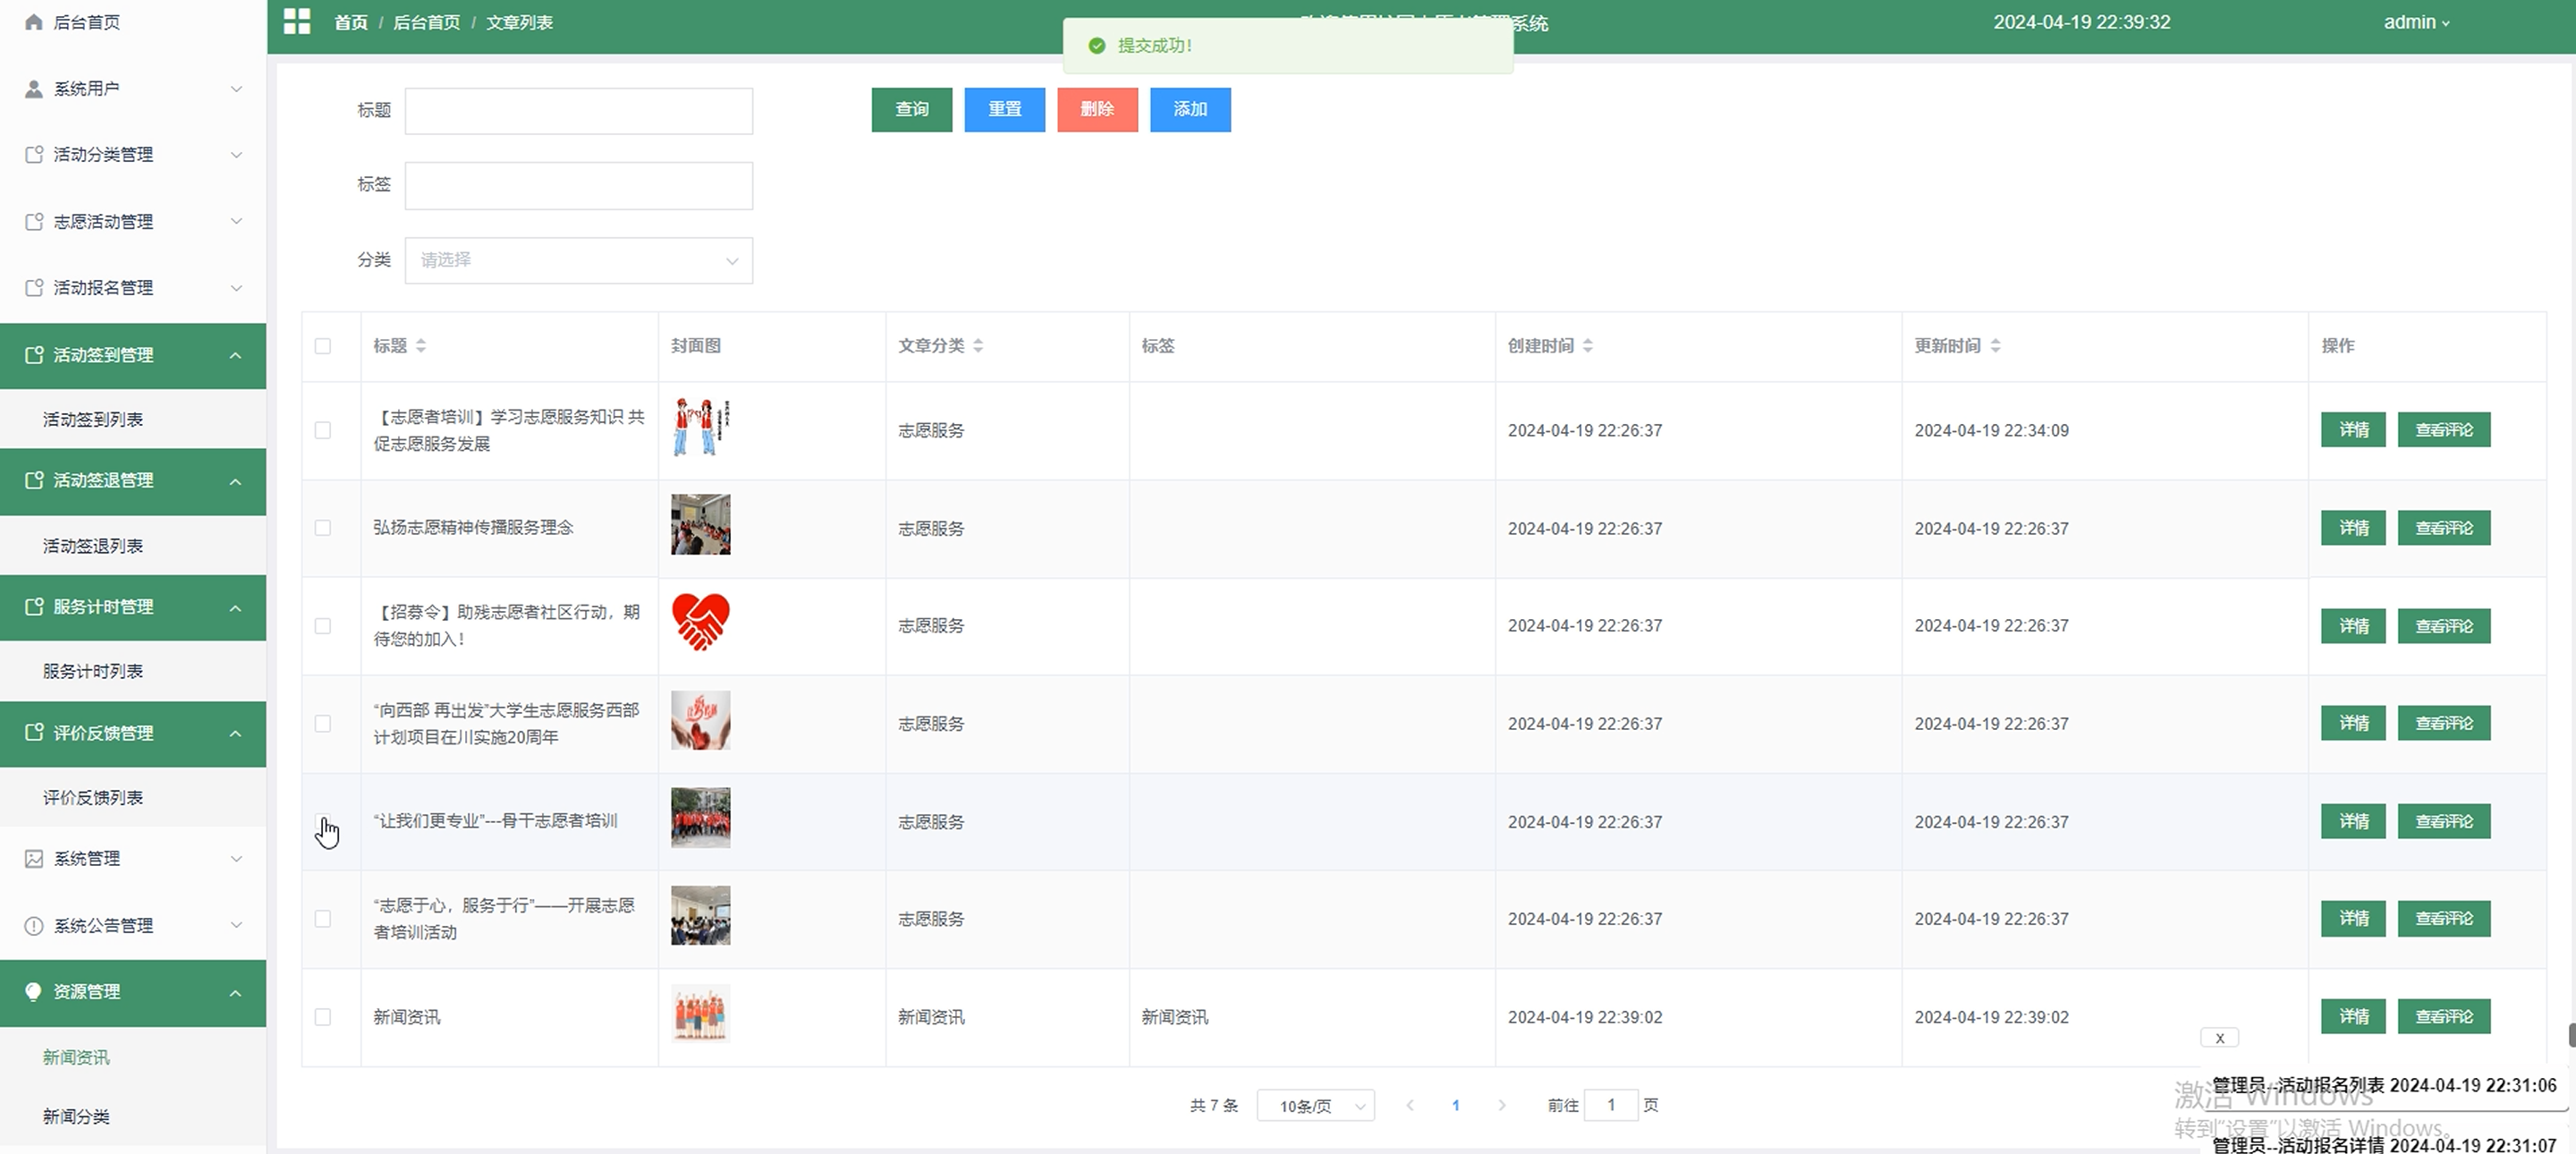Select the 弘扬志愿精神传播服务理念 row checkbox
Viewport: 2576px width, 1154px height.
322,528
